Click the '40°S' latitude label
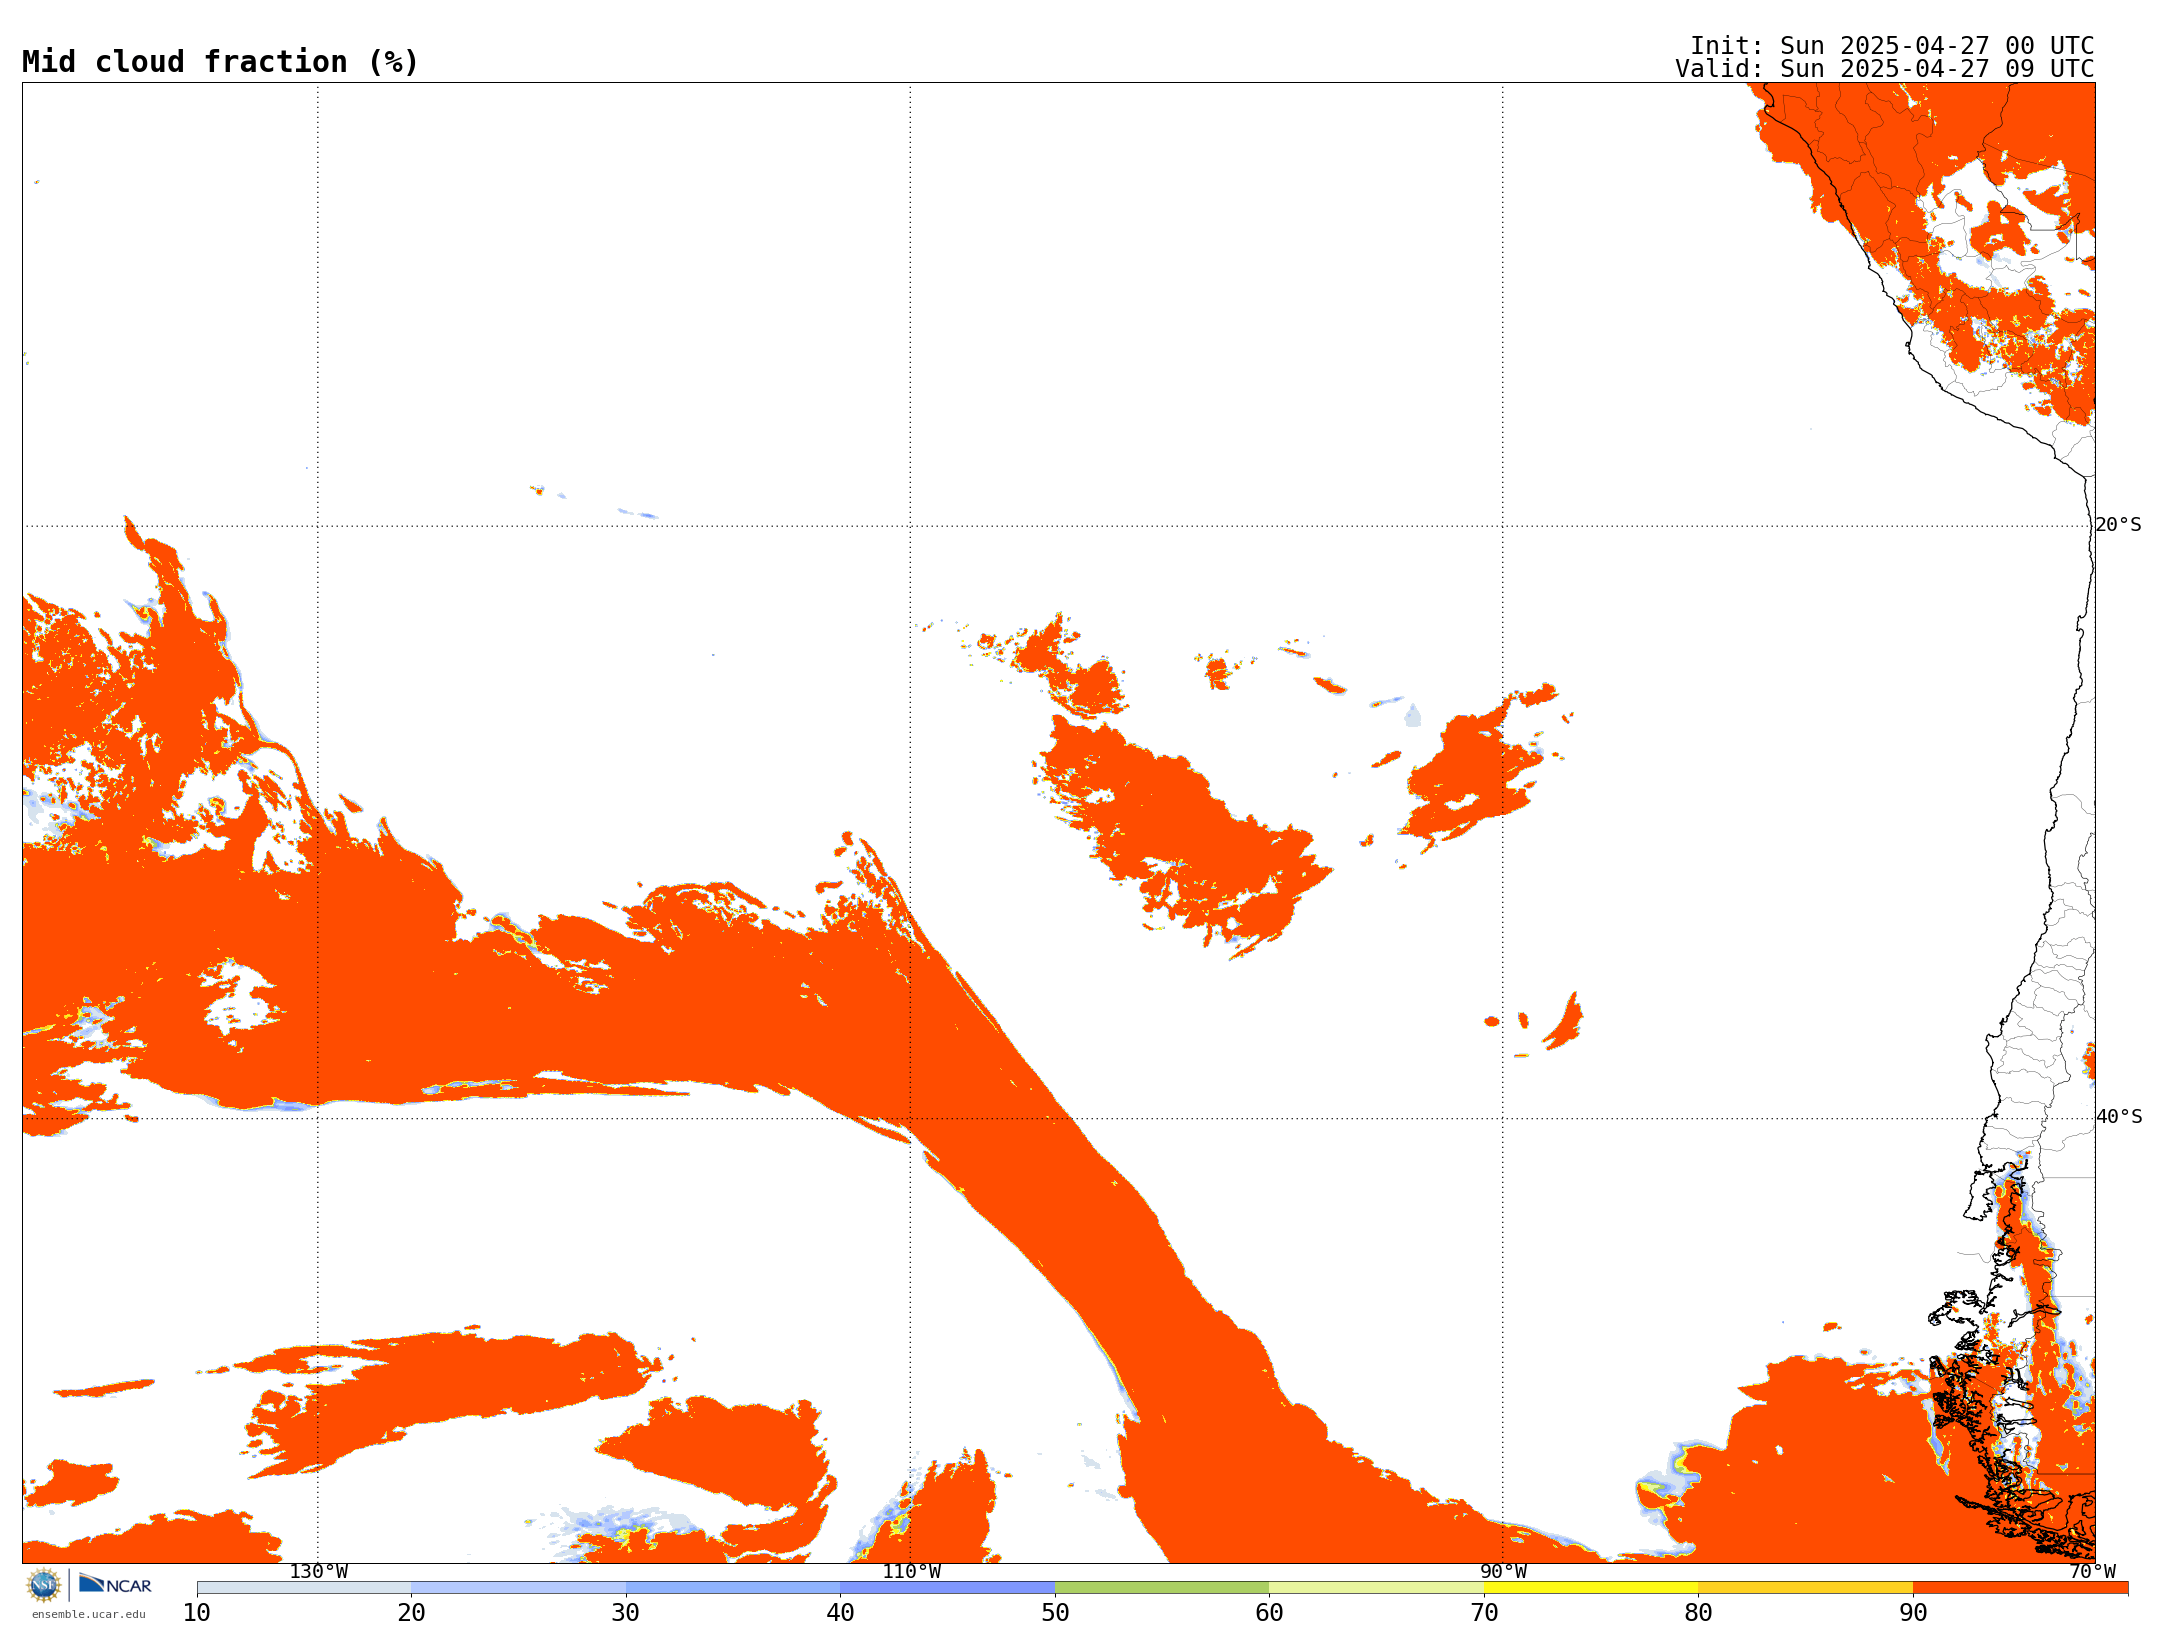 2119,1117
